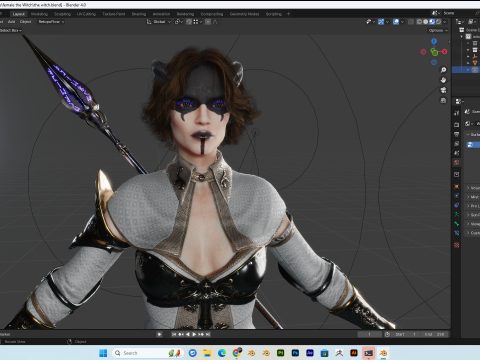Open the viewport Options dropdown

pyautogui.click(x=438, y=30)
